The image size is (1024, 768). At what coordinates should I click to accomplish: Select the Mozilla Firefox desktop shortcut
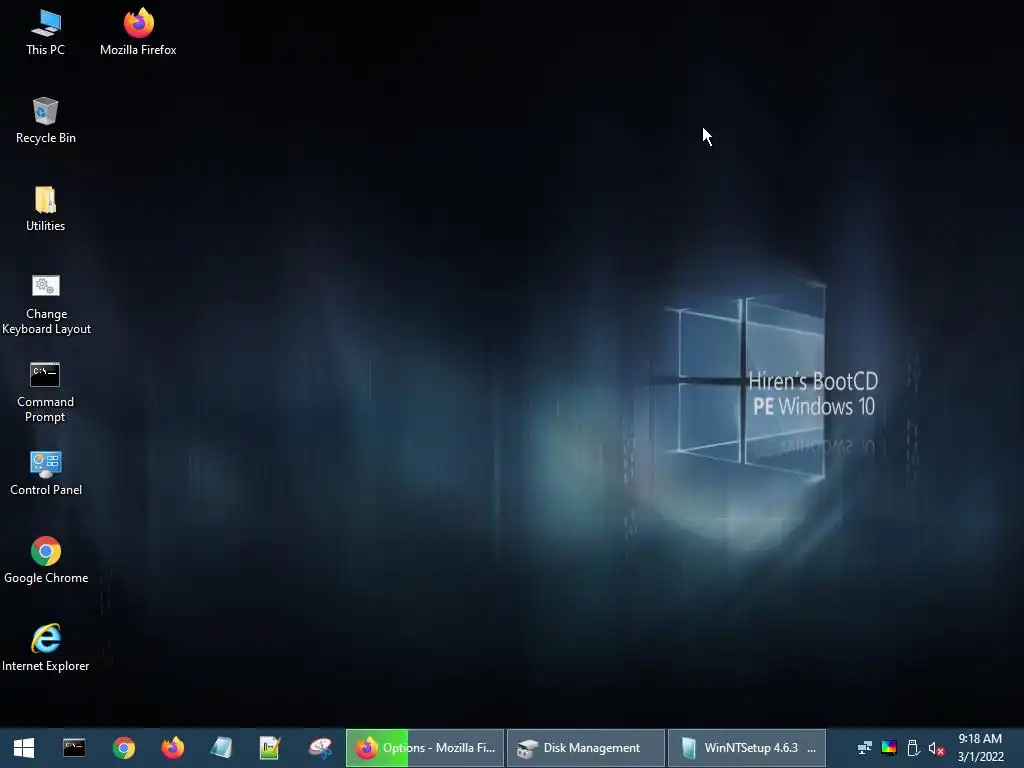[138, 33]
